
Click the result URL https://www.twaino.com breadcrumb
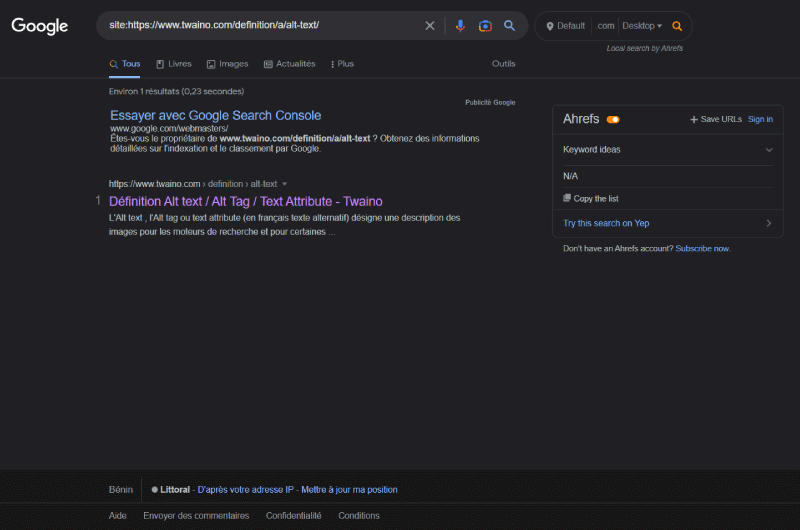[155, 184]
